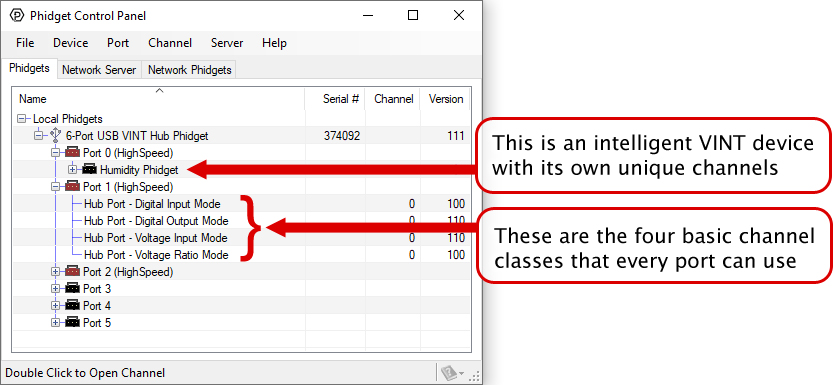Viewport: 839px width, 385px height.
Task: Expand the Port 4 tree node
Action: pos(55,306)
